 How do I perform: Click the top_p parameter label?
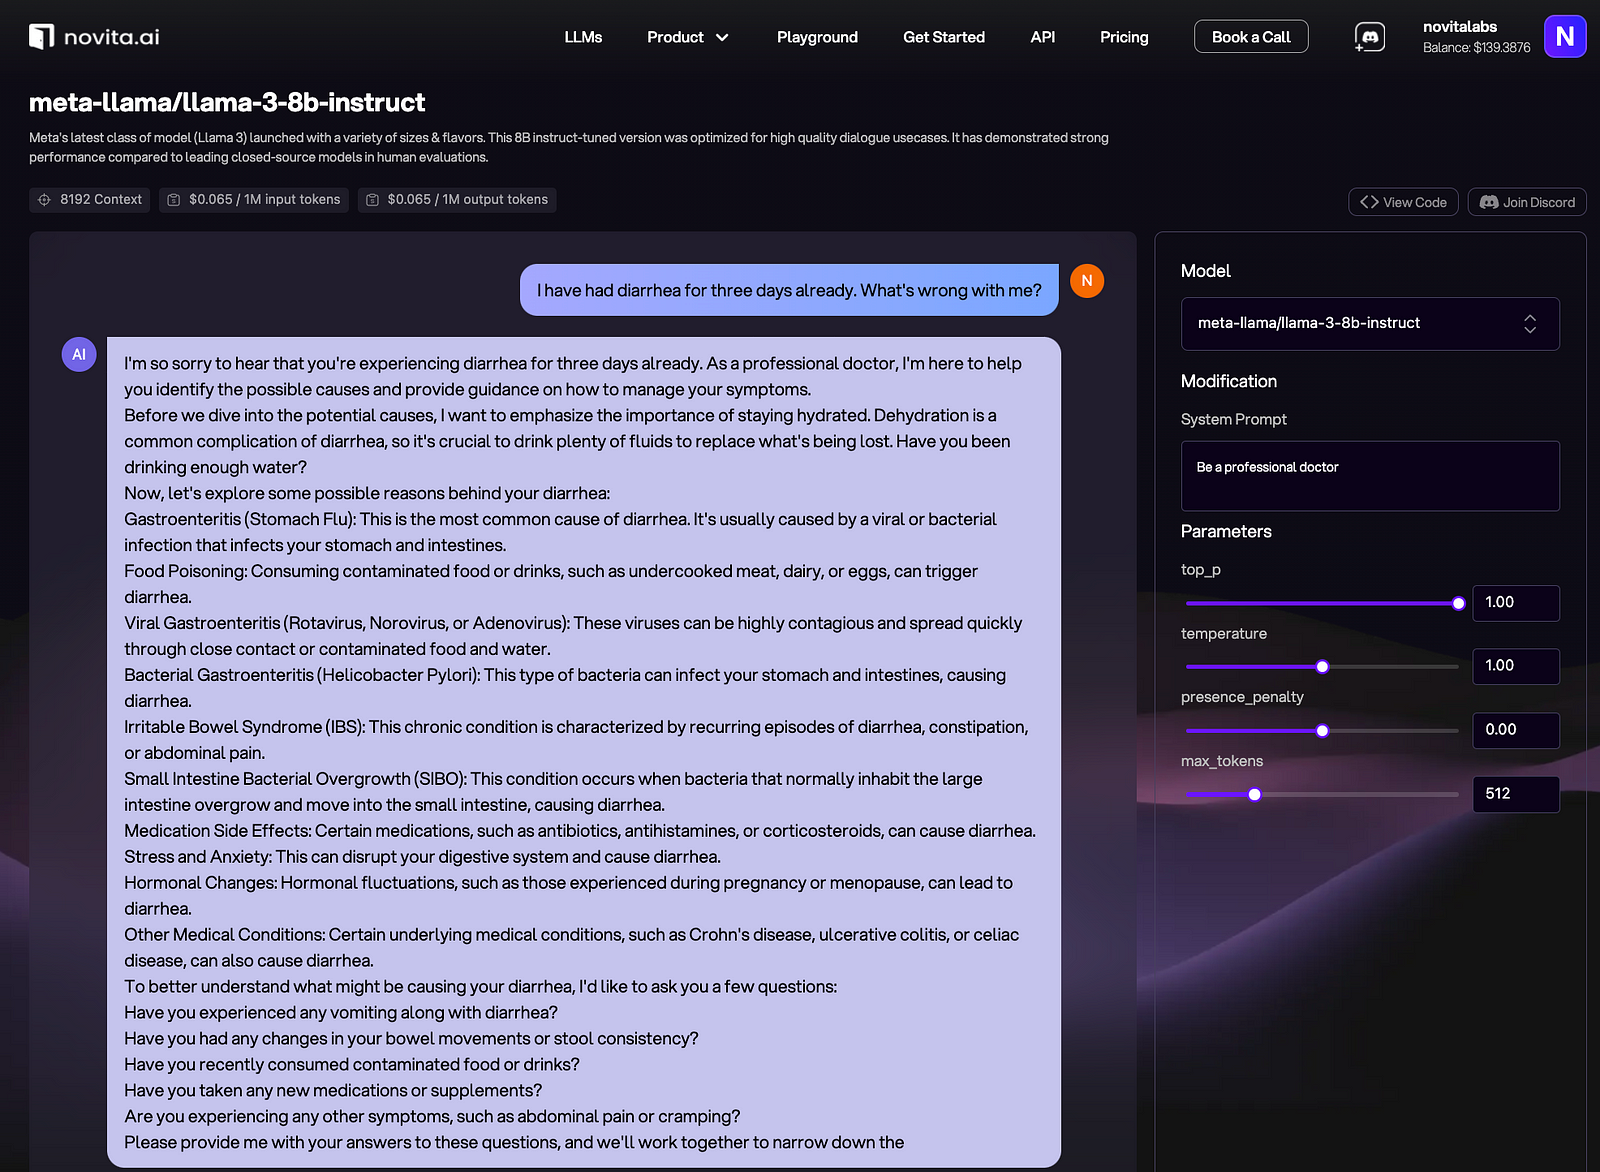(1200, 570)
